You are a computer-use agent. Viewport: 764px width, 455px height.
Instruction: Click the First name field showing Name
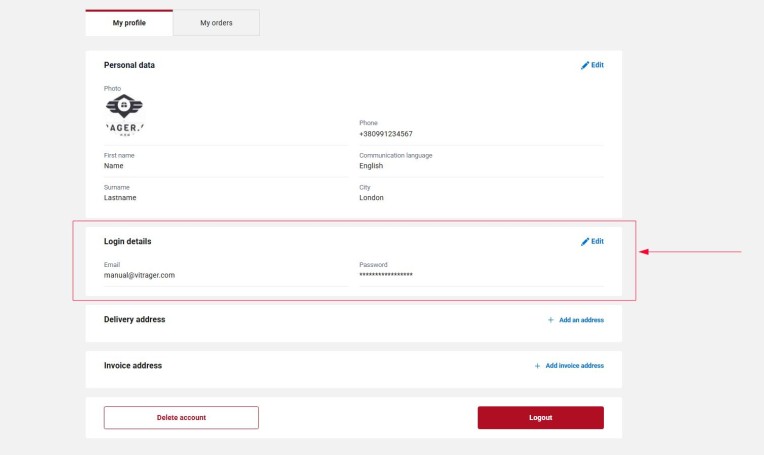tap(114, 166)
